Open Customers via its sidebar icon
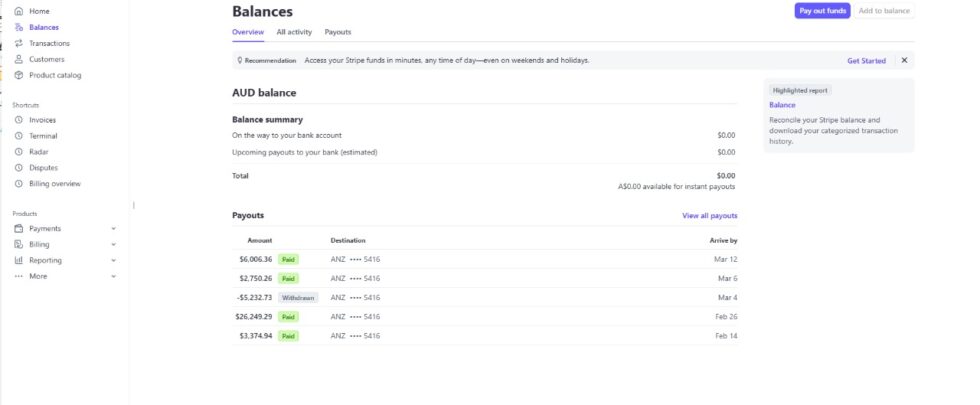This screenshot has height=405, width=980. click(18, 59)
